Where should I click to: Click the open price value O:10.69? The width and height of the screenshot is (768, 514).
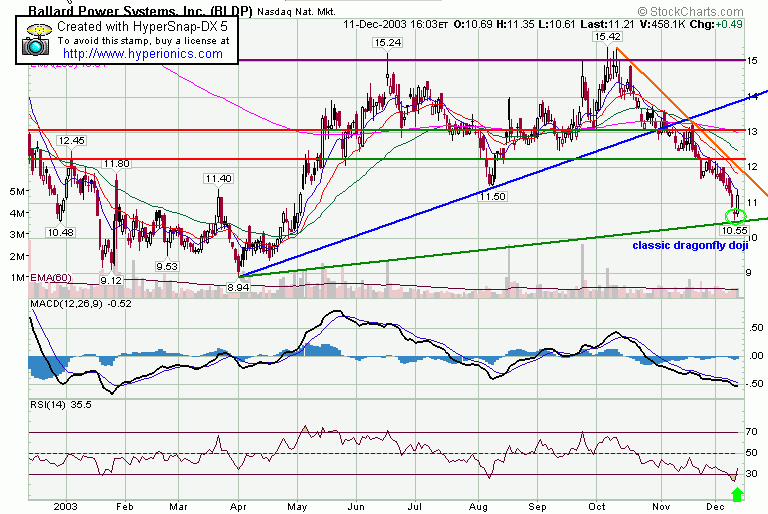tap(473, 24)
